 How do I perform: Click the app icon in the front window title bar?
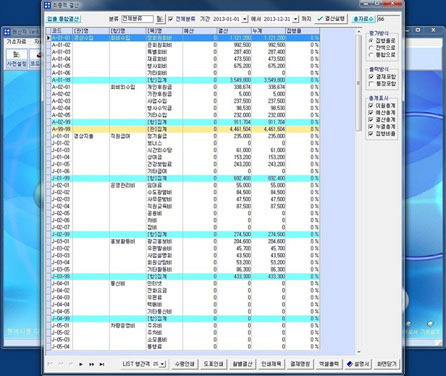[48, 5]
